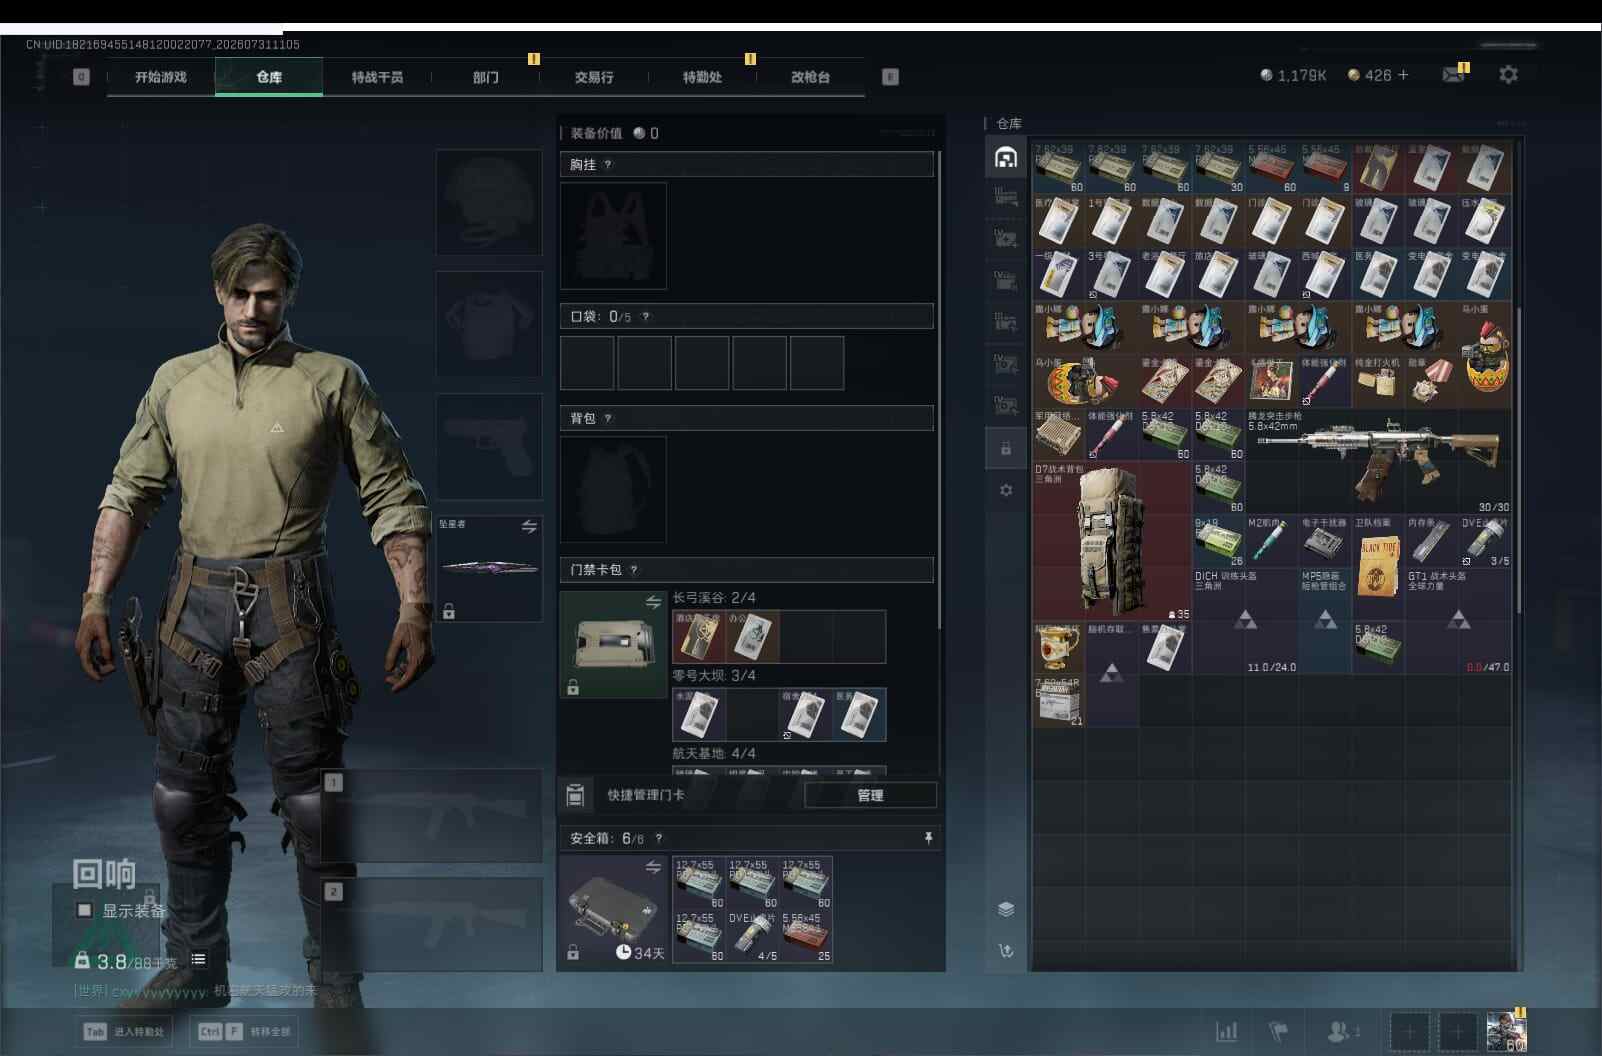Open warehouse sidebar settings gear
1602x1056 pixels.
(1006, 490)
